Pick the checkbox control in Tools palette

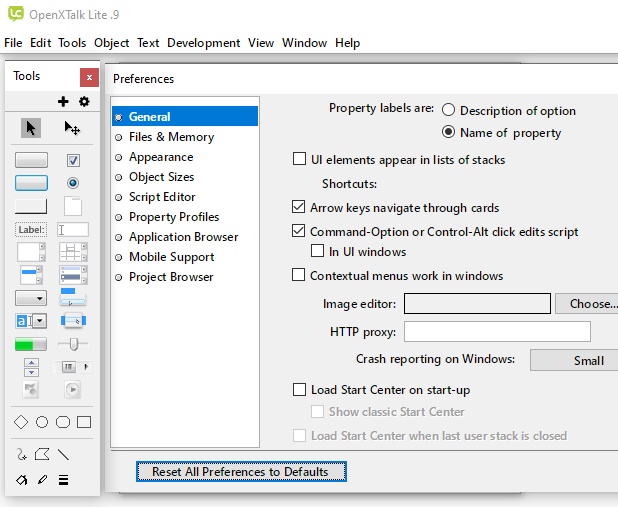pos(73,160)
